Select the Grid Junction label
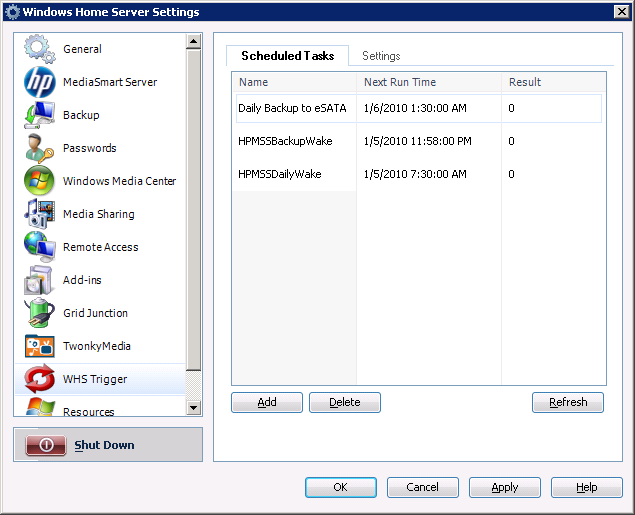 pyautogui.click(x=95, y=313)
